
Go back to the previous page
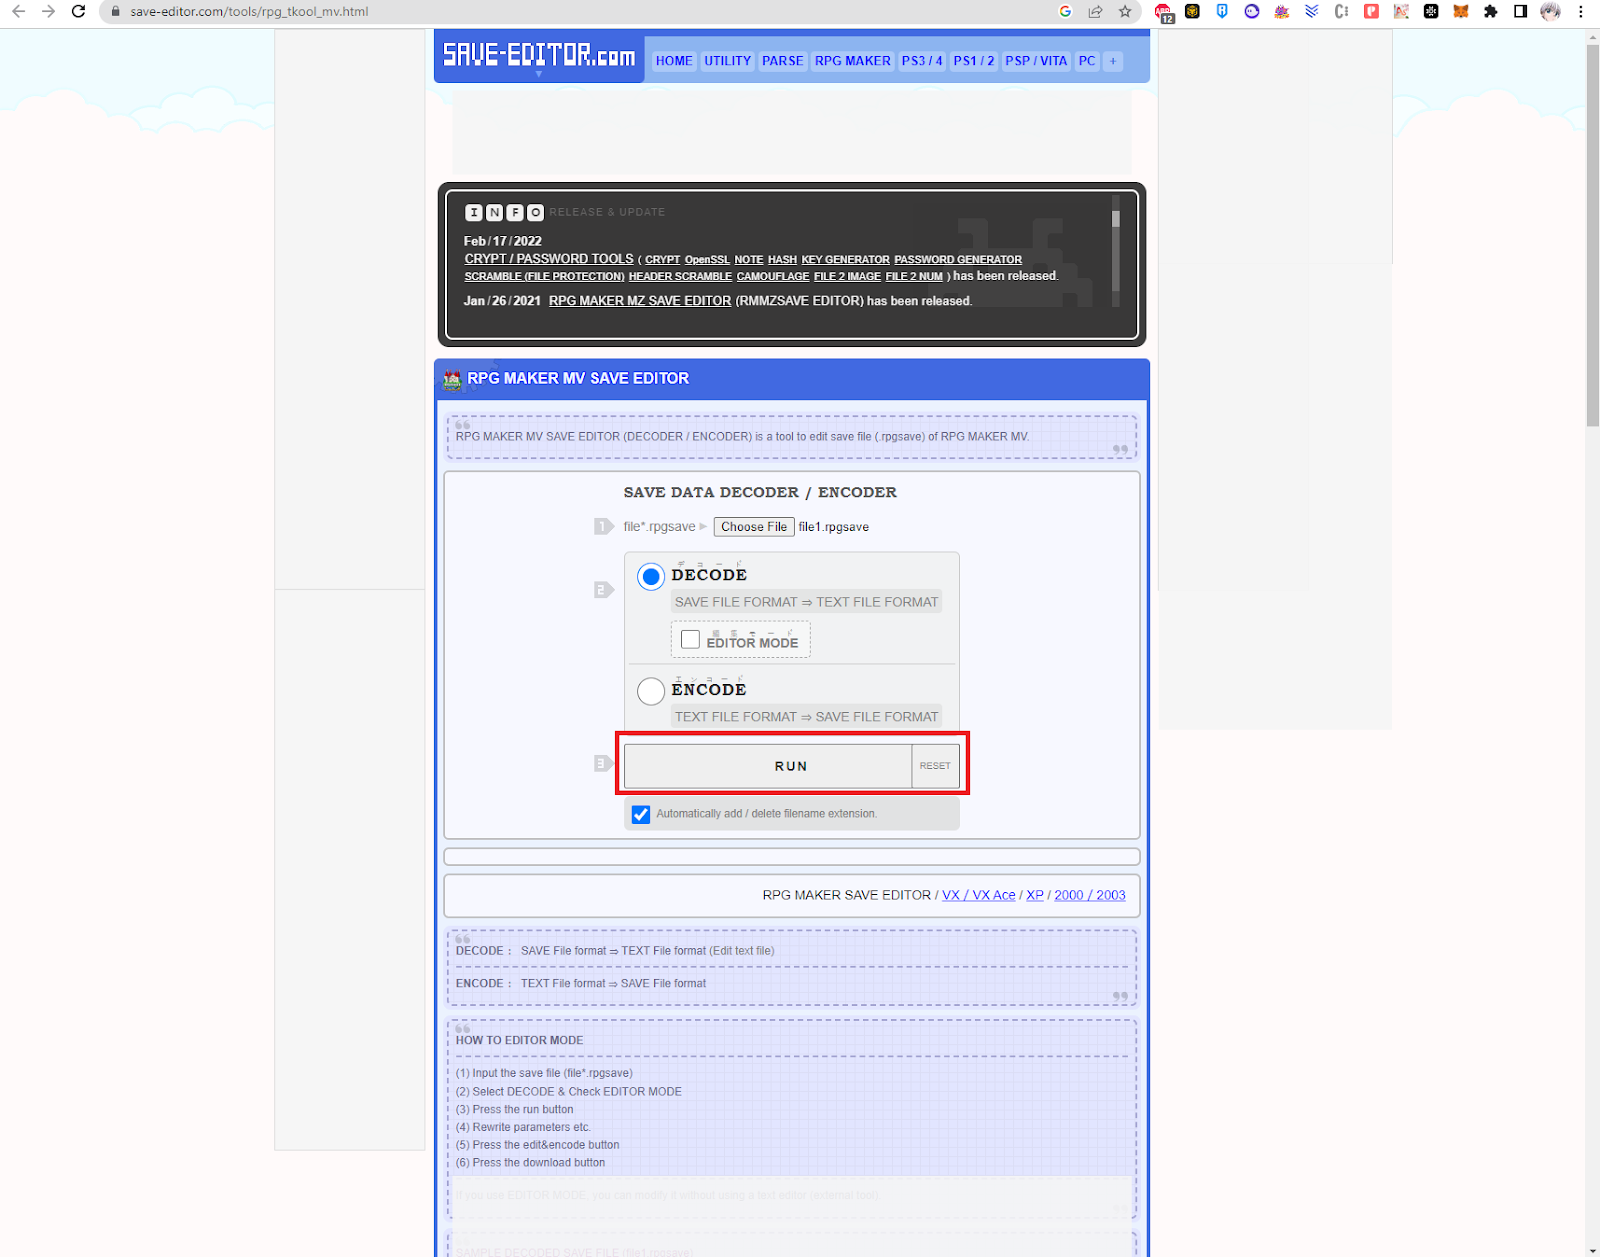(x=18, y=12)
